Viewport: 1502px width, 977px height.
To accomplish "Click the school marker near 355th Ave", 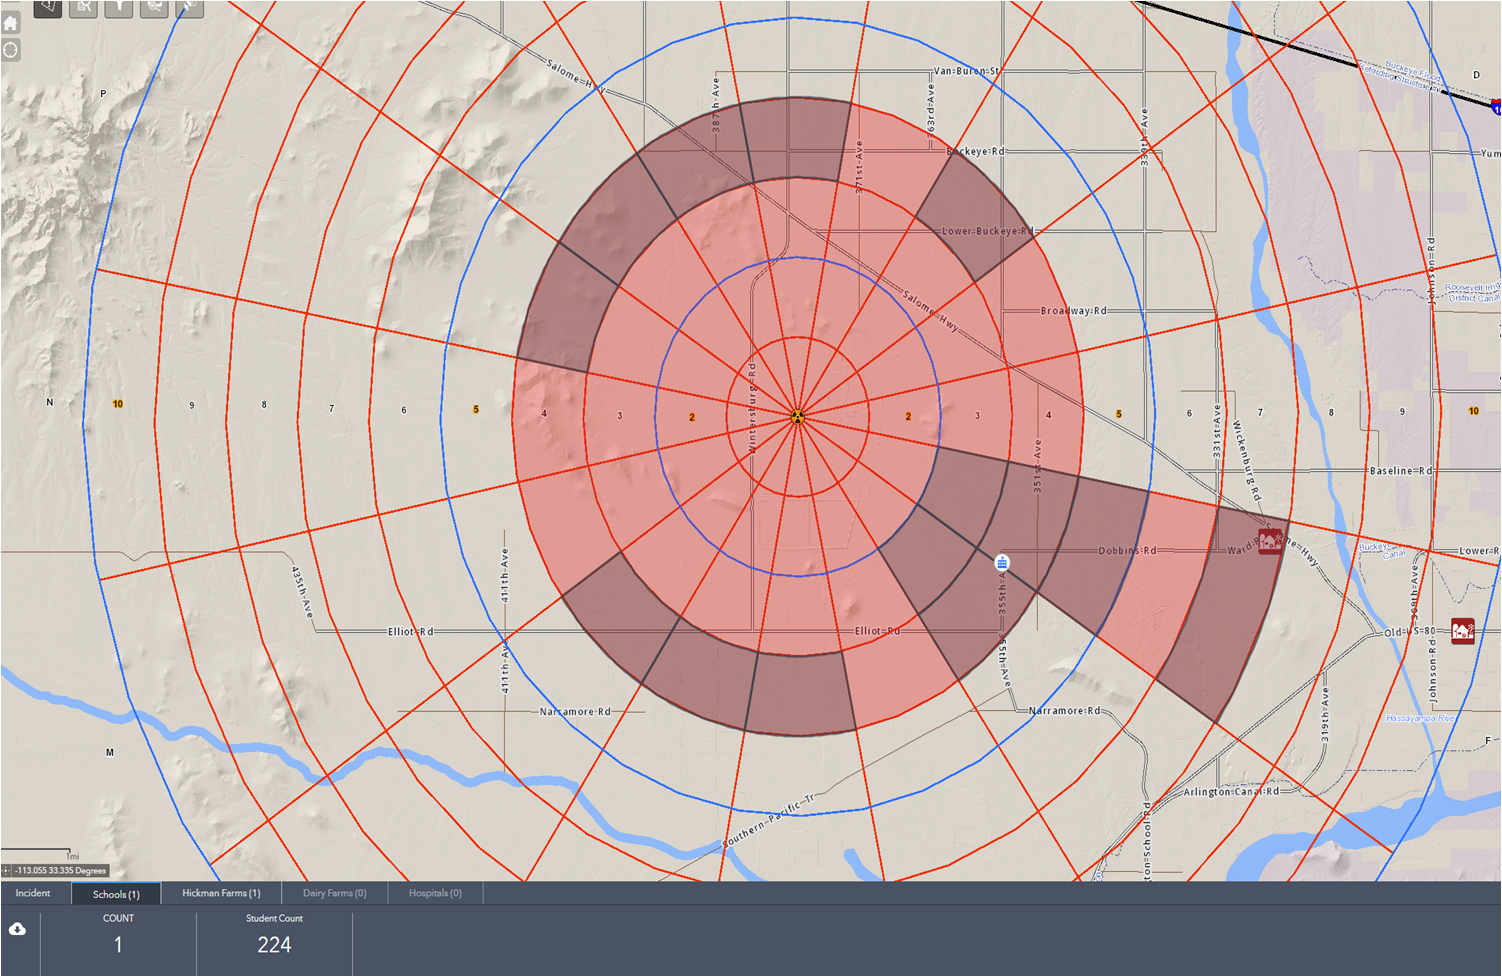I will pyautogui.click(x=1002, y=563).
